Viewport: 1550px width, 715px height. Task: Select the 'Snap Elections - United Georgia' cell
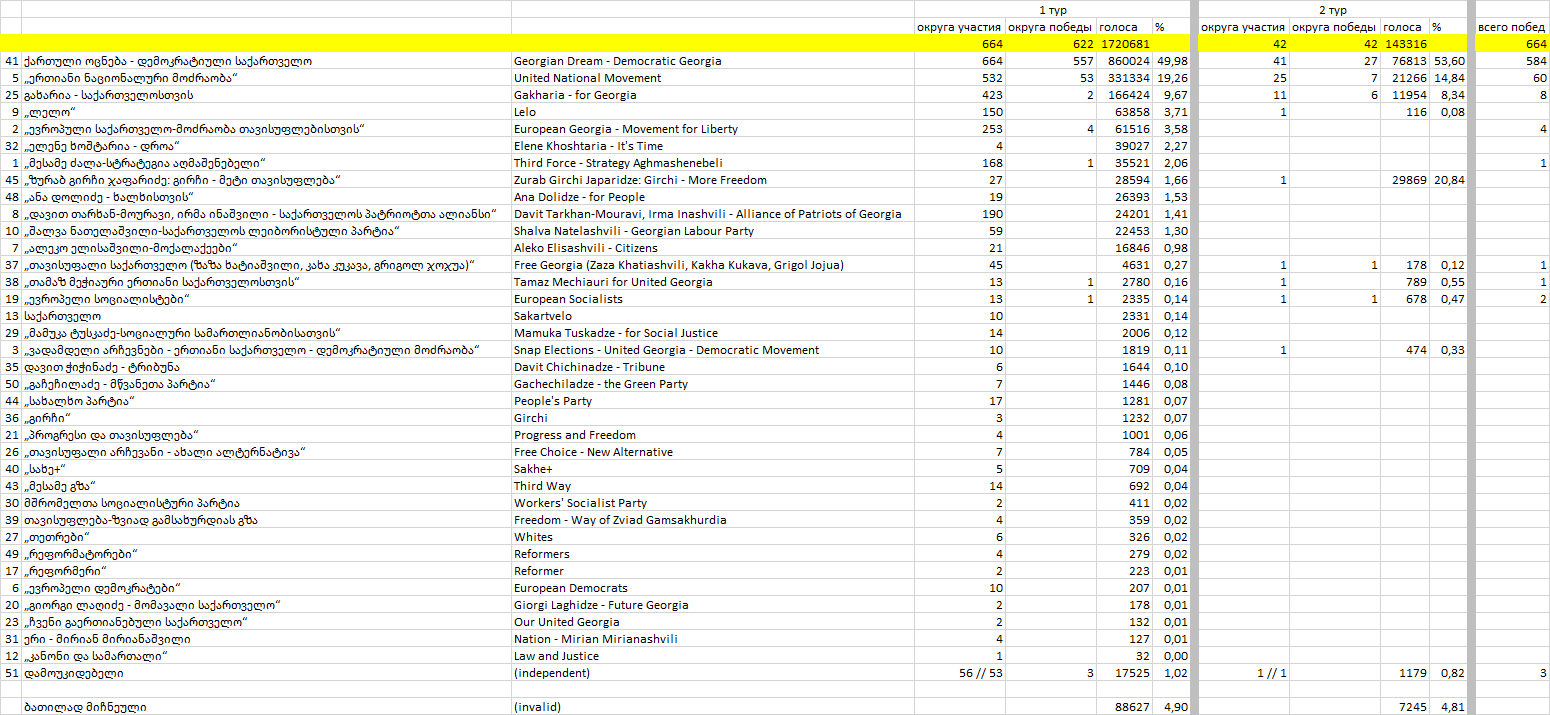point(713,350)
